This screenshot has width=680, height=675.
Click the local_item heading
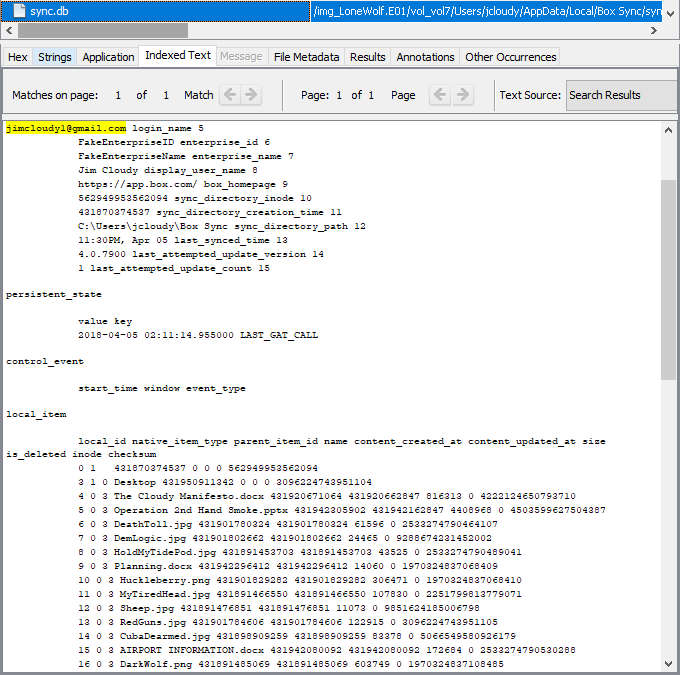click(x=36, y=414)
